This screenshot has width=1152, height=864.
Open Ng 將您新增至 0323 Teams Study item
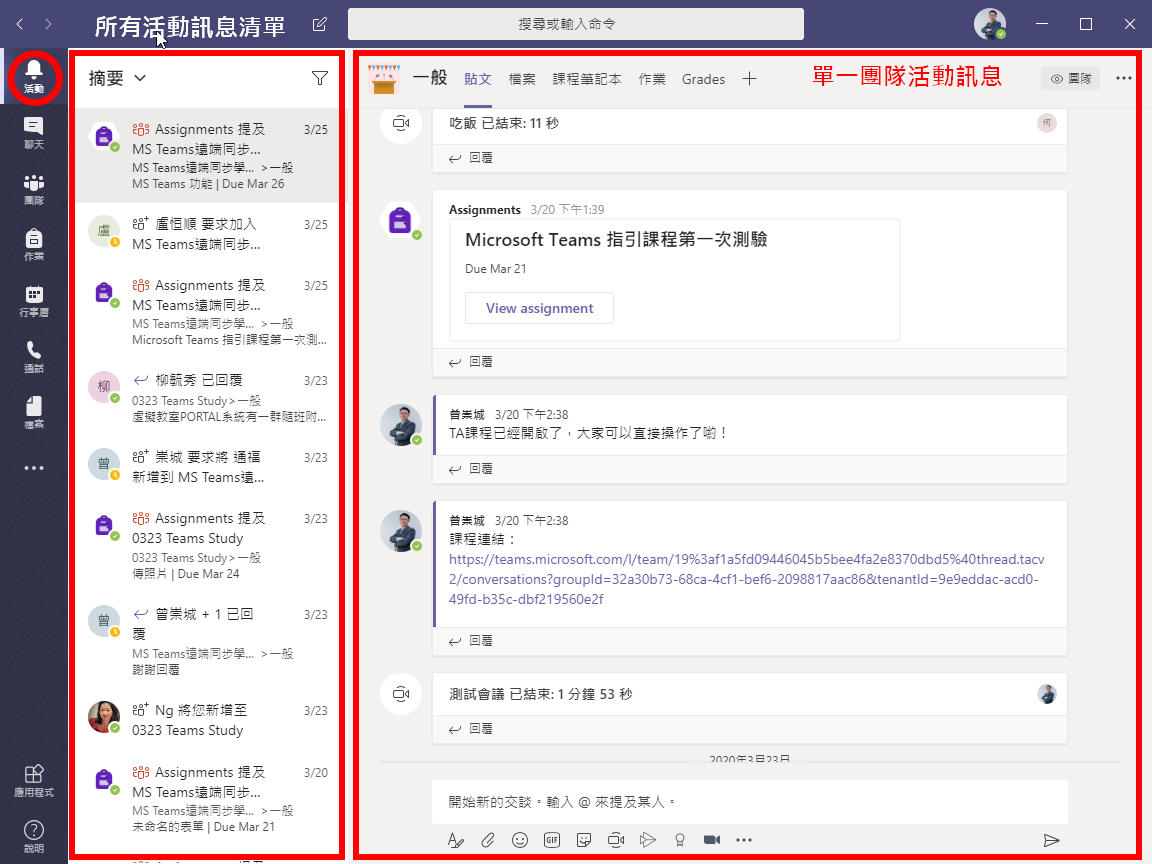208,719
